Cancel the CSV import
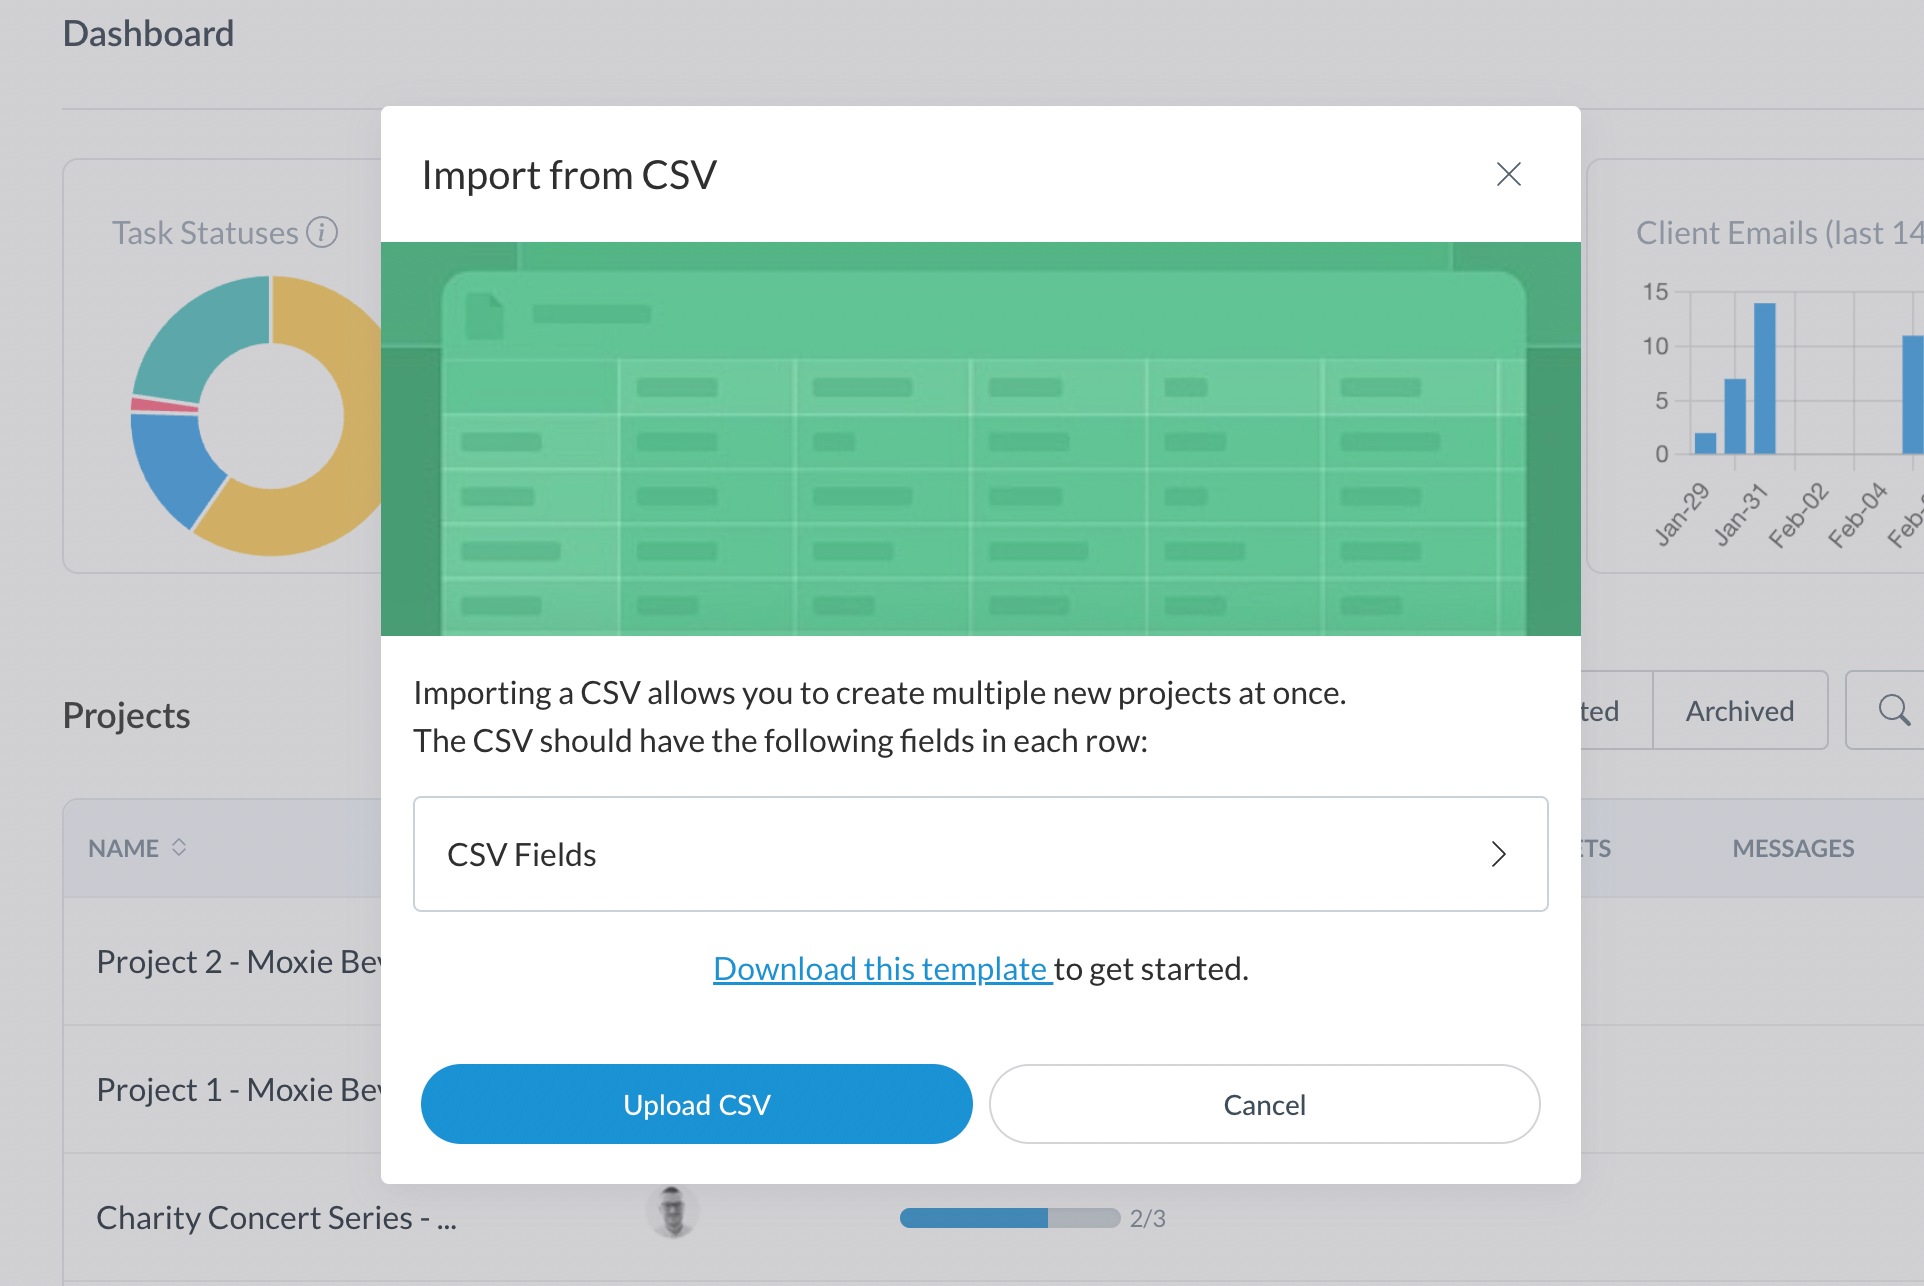This screenshot has width=1924, height=1286. click(1264, 1104)
